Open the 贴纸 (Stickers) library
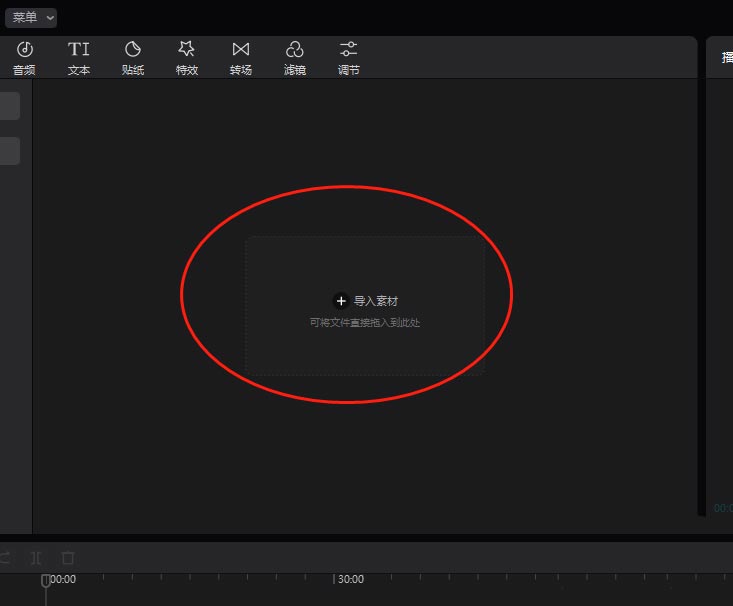 point(132,58)
